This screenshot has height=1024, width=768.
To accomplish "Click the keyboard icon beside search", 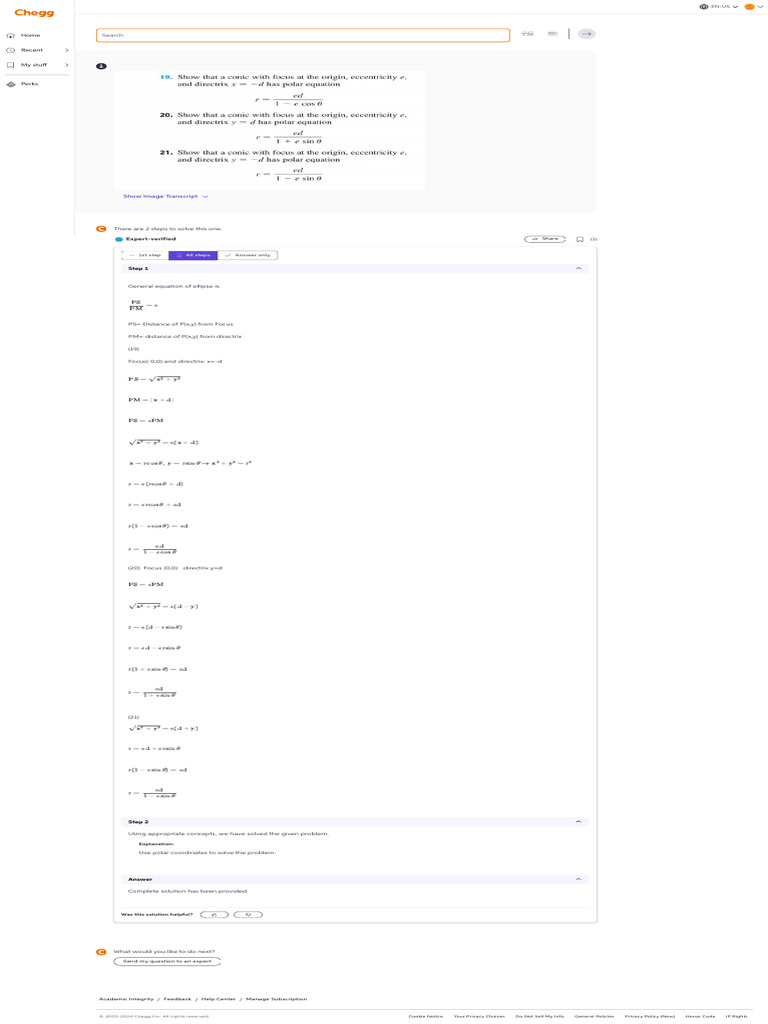I will [x=552, y=33].
